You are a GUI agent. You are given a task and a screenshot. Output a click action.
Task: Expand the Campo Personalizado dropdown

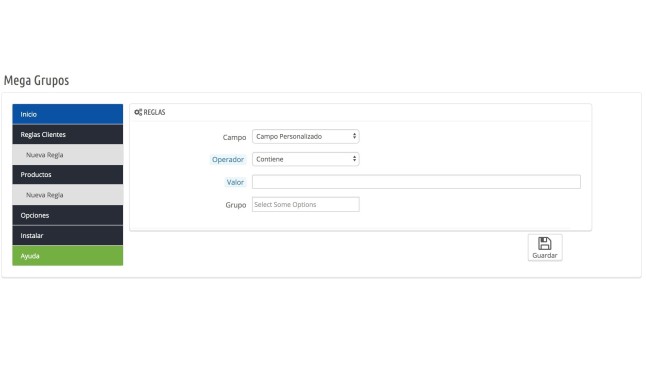point(306,136)
